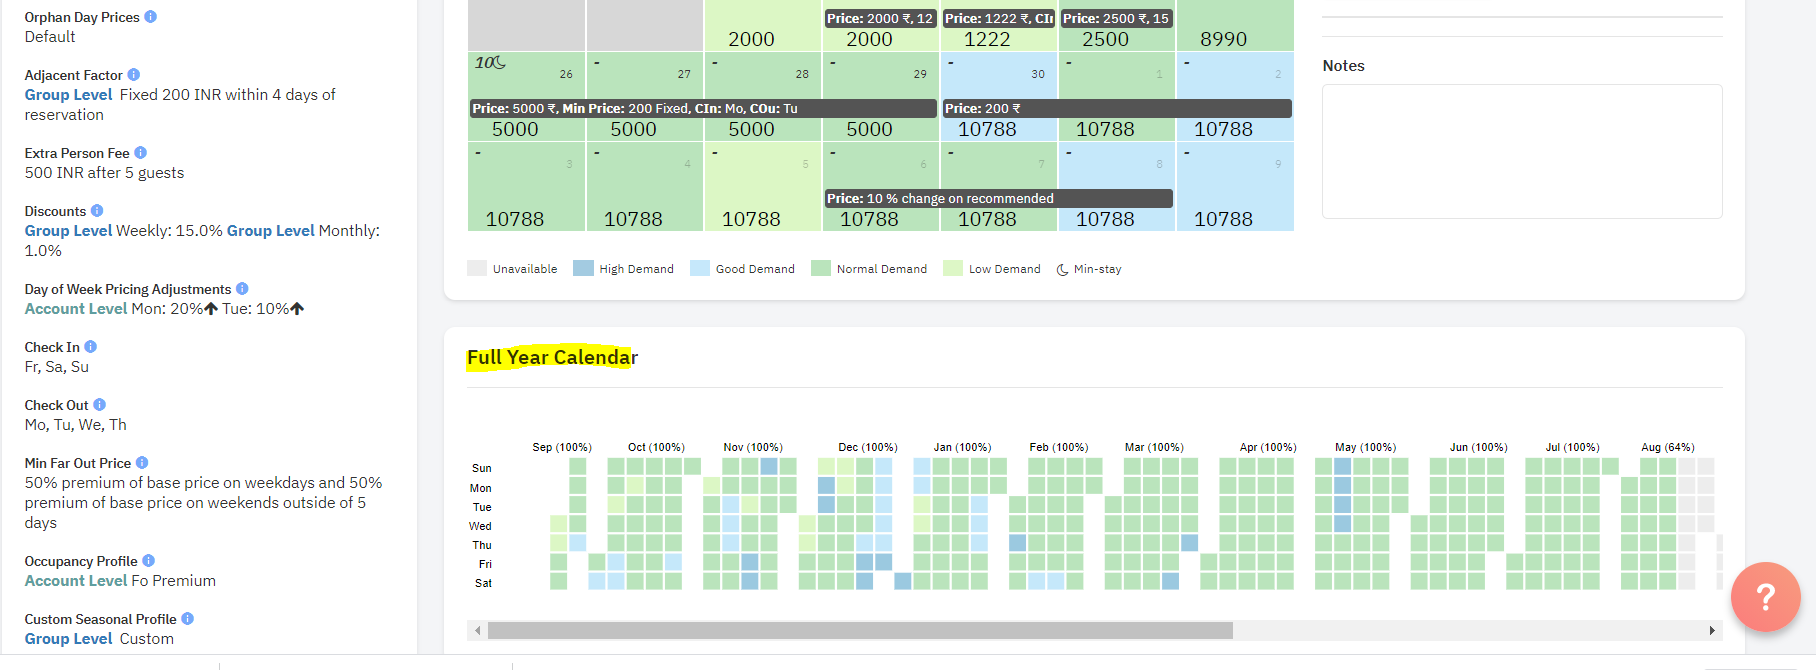Open the Extra Person Fee info tooltip
This screenshot has height=670, width=1816.
click(141, 153)
